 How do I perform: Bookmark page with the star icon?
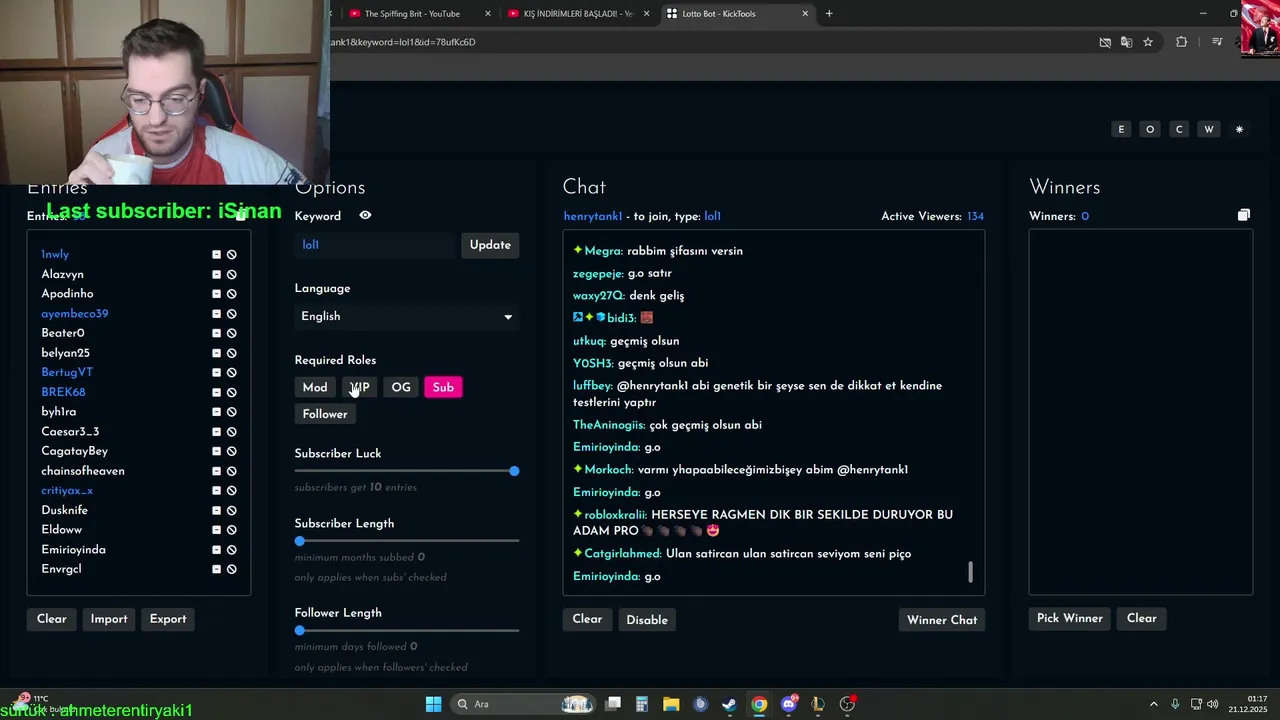(1148, 42)
